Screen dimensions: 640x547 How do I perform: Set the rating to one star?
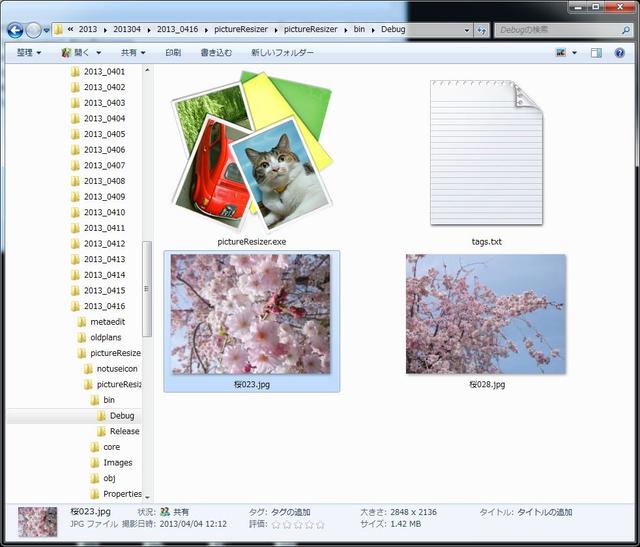[x=276, y=524]
